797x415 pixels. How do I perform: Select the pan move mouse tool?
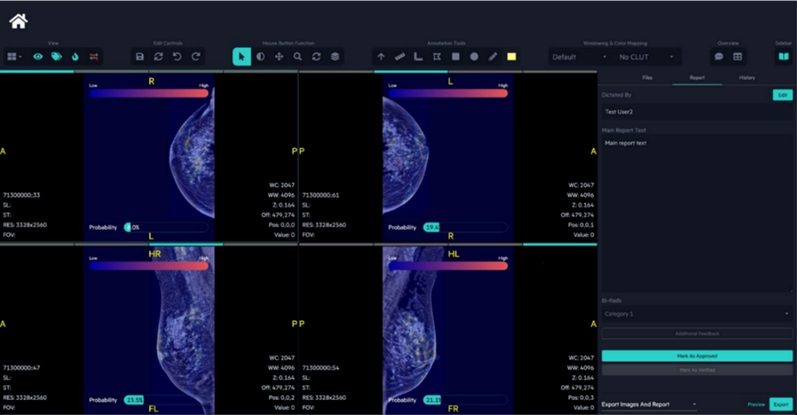(279, 57)
